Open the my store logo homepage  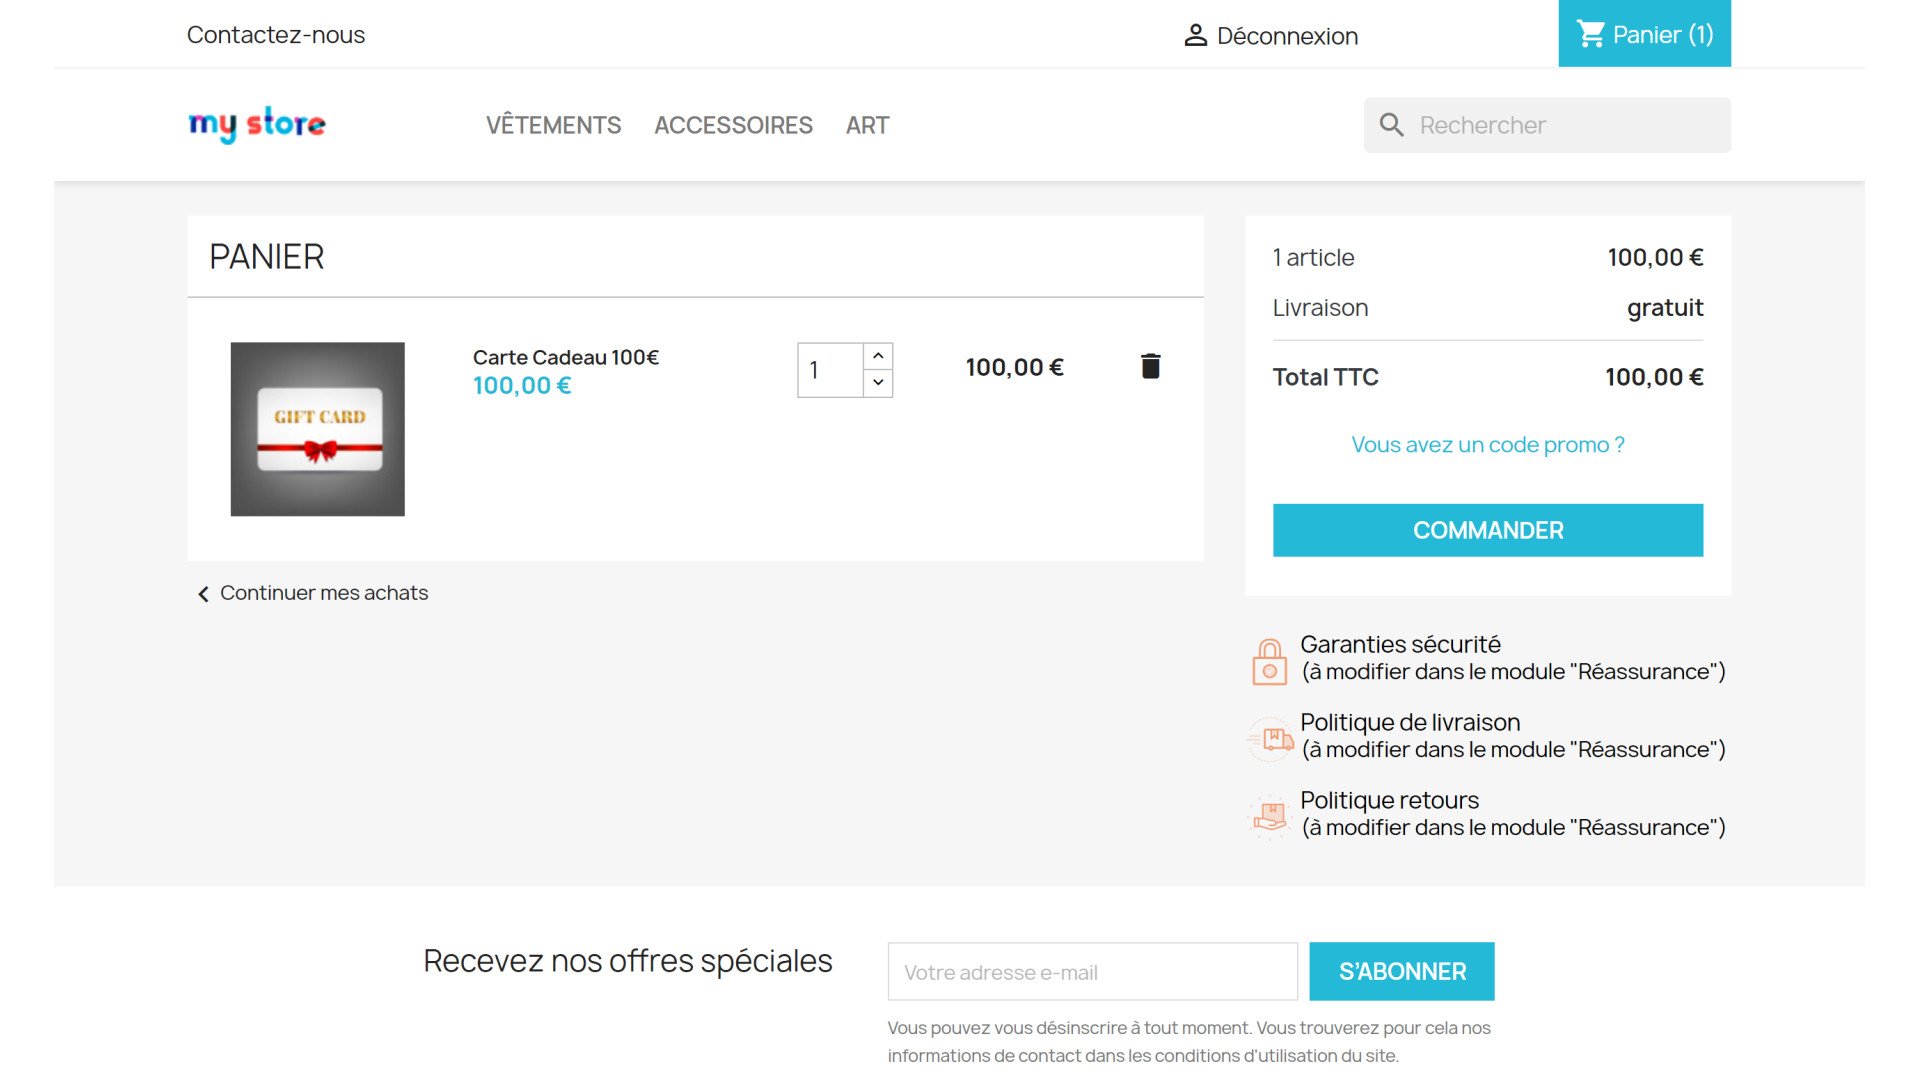point(257,124)
